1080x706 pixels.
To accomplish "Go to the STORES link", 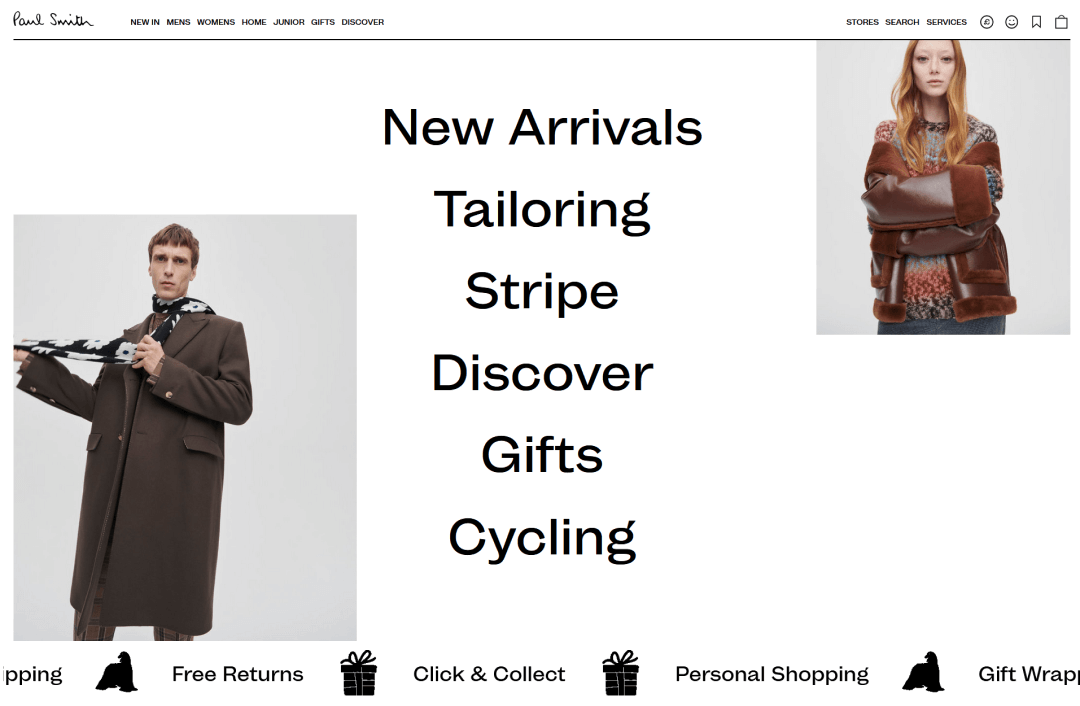I will 862,22.
